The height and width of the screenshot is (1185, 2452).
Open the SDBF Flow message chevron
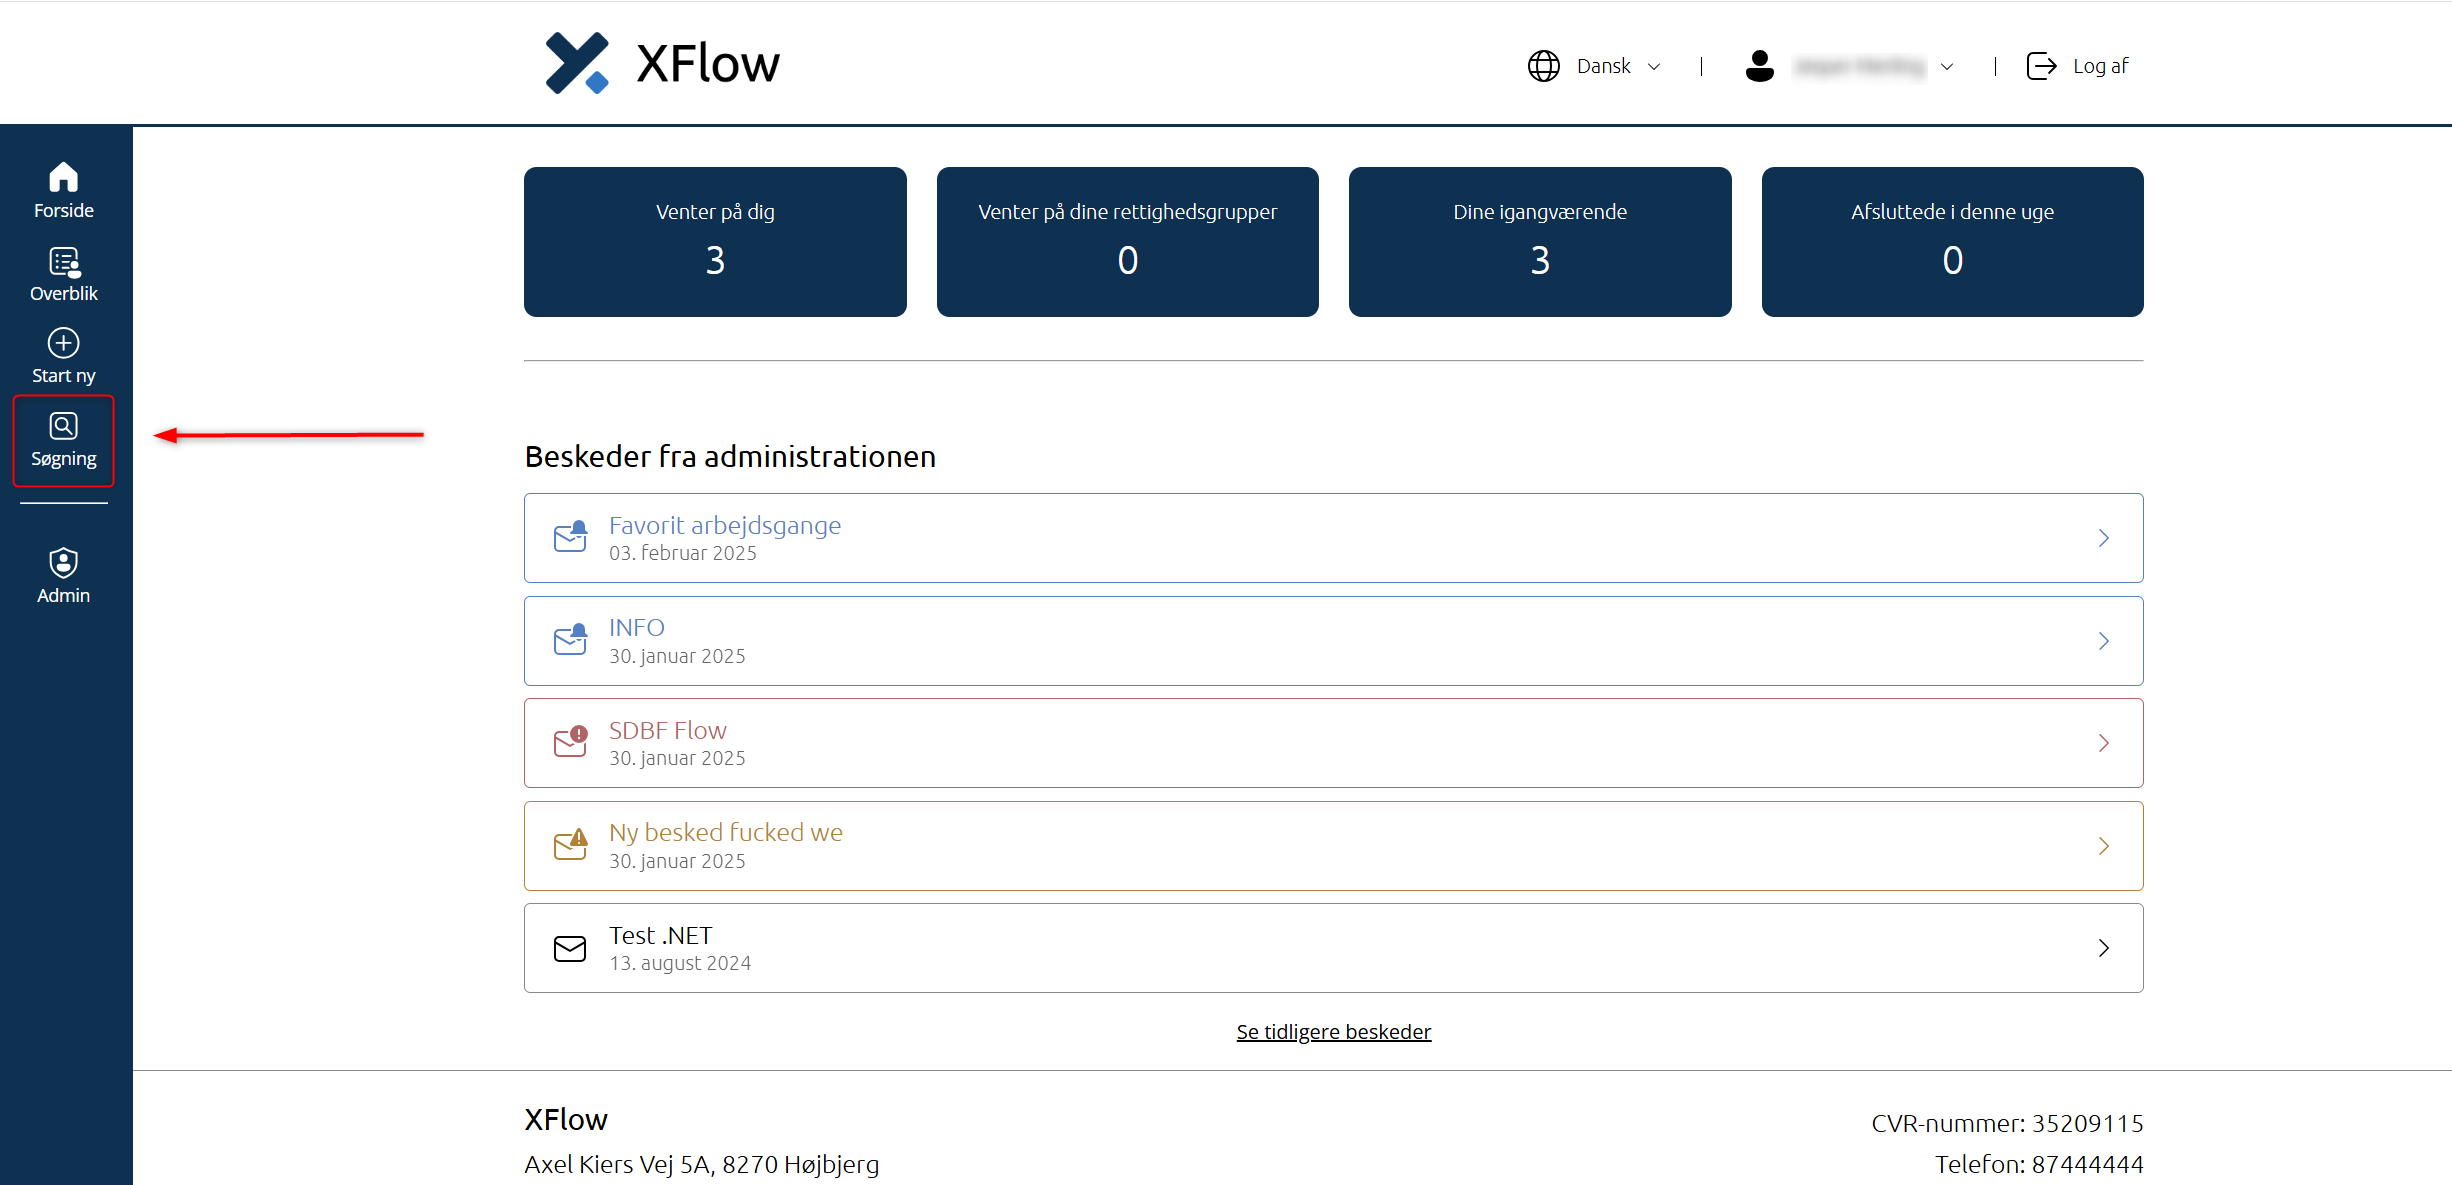pyautogui.click(x=2103, y=743)
